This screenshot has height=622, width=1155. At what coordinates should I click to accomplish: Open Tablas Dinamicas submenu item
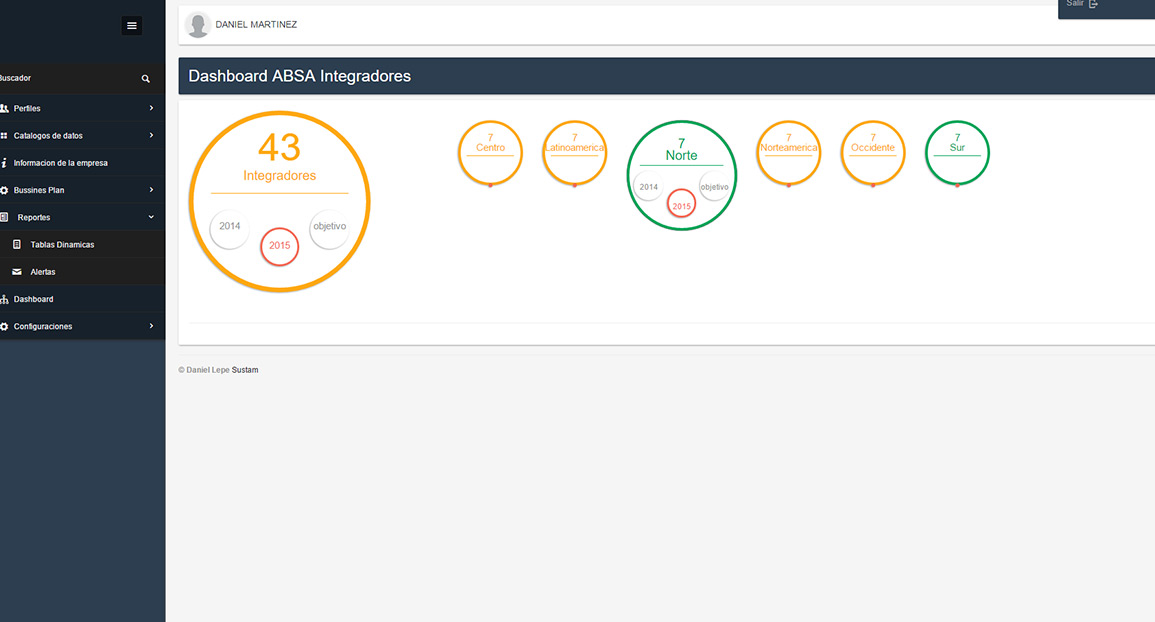click(82, 245)
